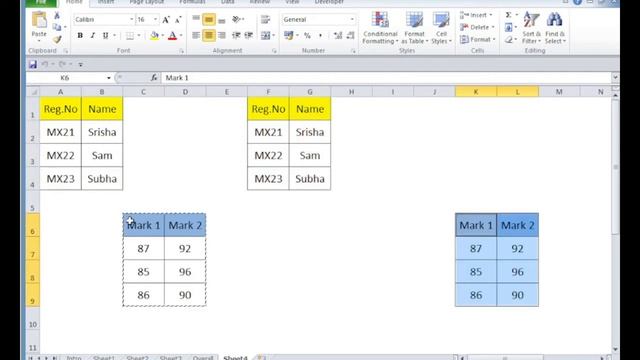The height and width of the screenshot is (360, 640).
Task: Click Insert button in Cells group
Action: point(476,15)
